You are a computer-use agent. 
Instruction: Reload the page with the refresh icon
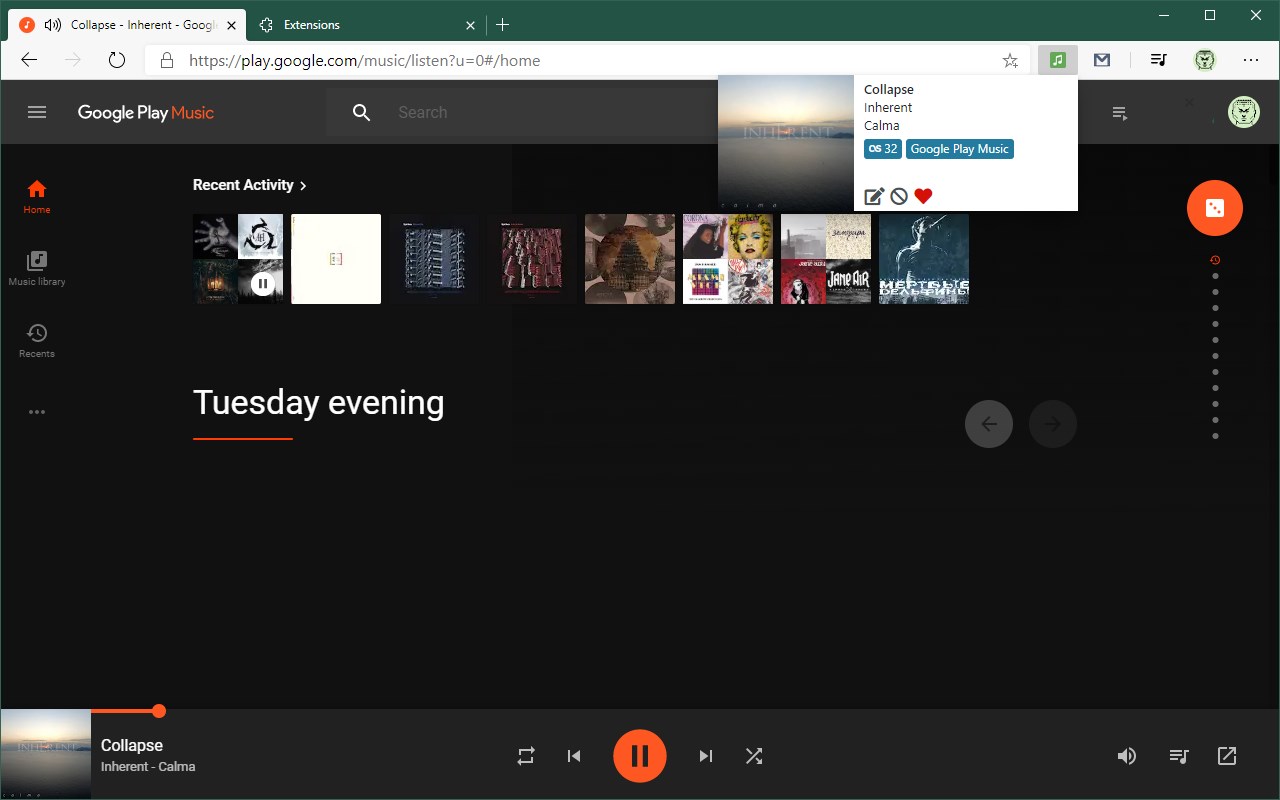117,60
